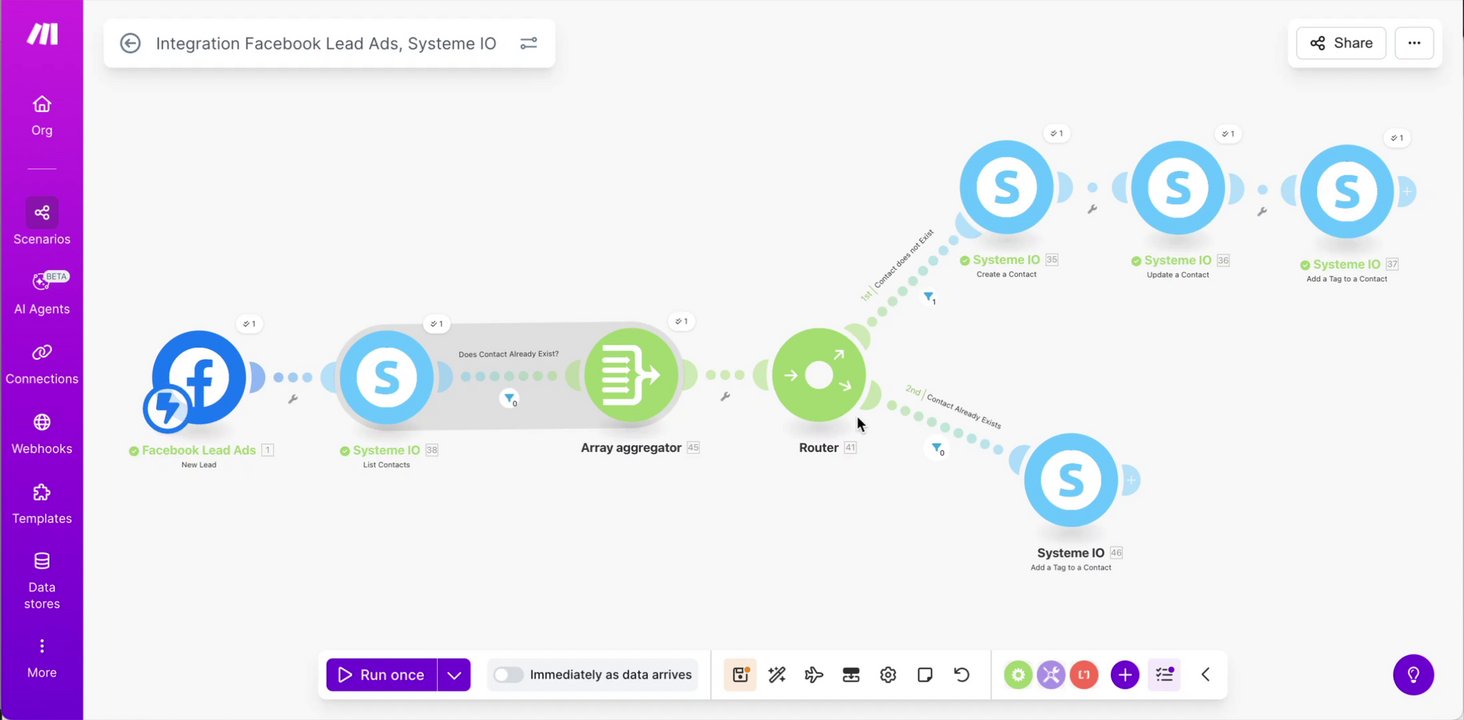This screenshot has width=1464, height=720.
Task: Open green Flow control tools icon
Action: pyautogui.click(x=1018, y=675)
